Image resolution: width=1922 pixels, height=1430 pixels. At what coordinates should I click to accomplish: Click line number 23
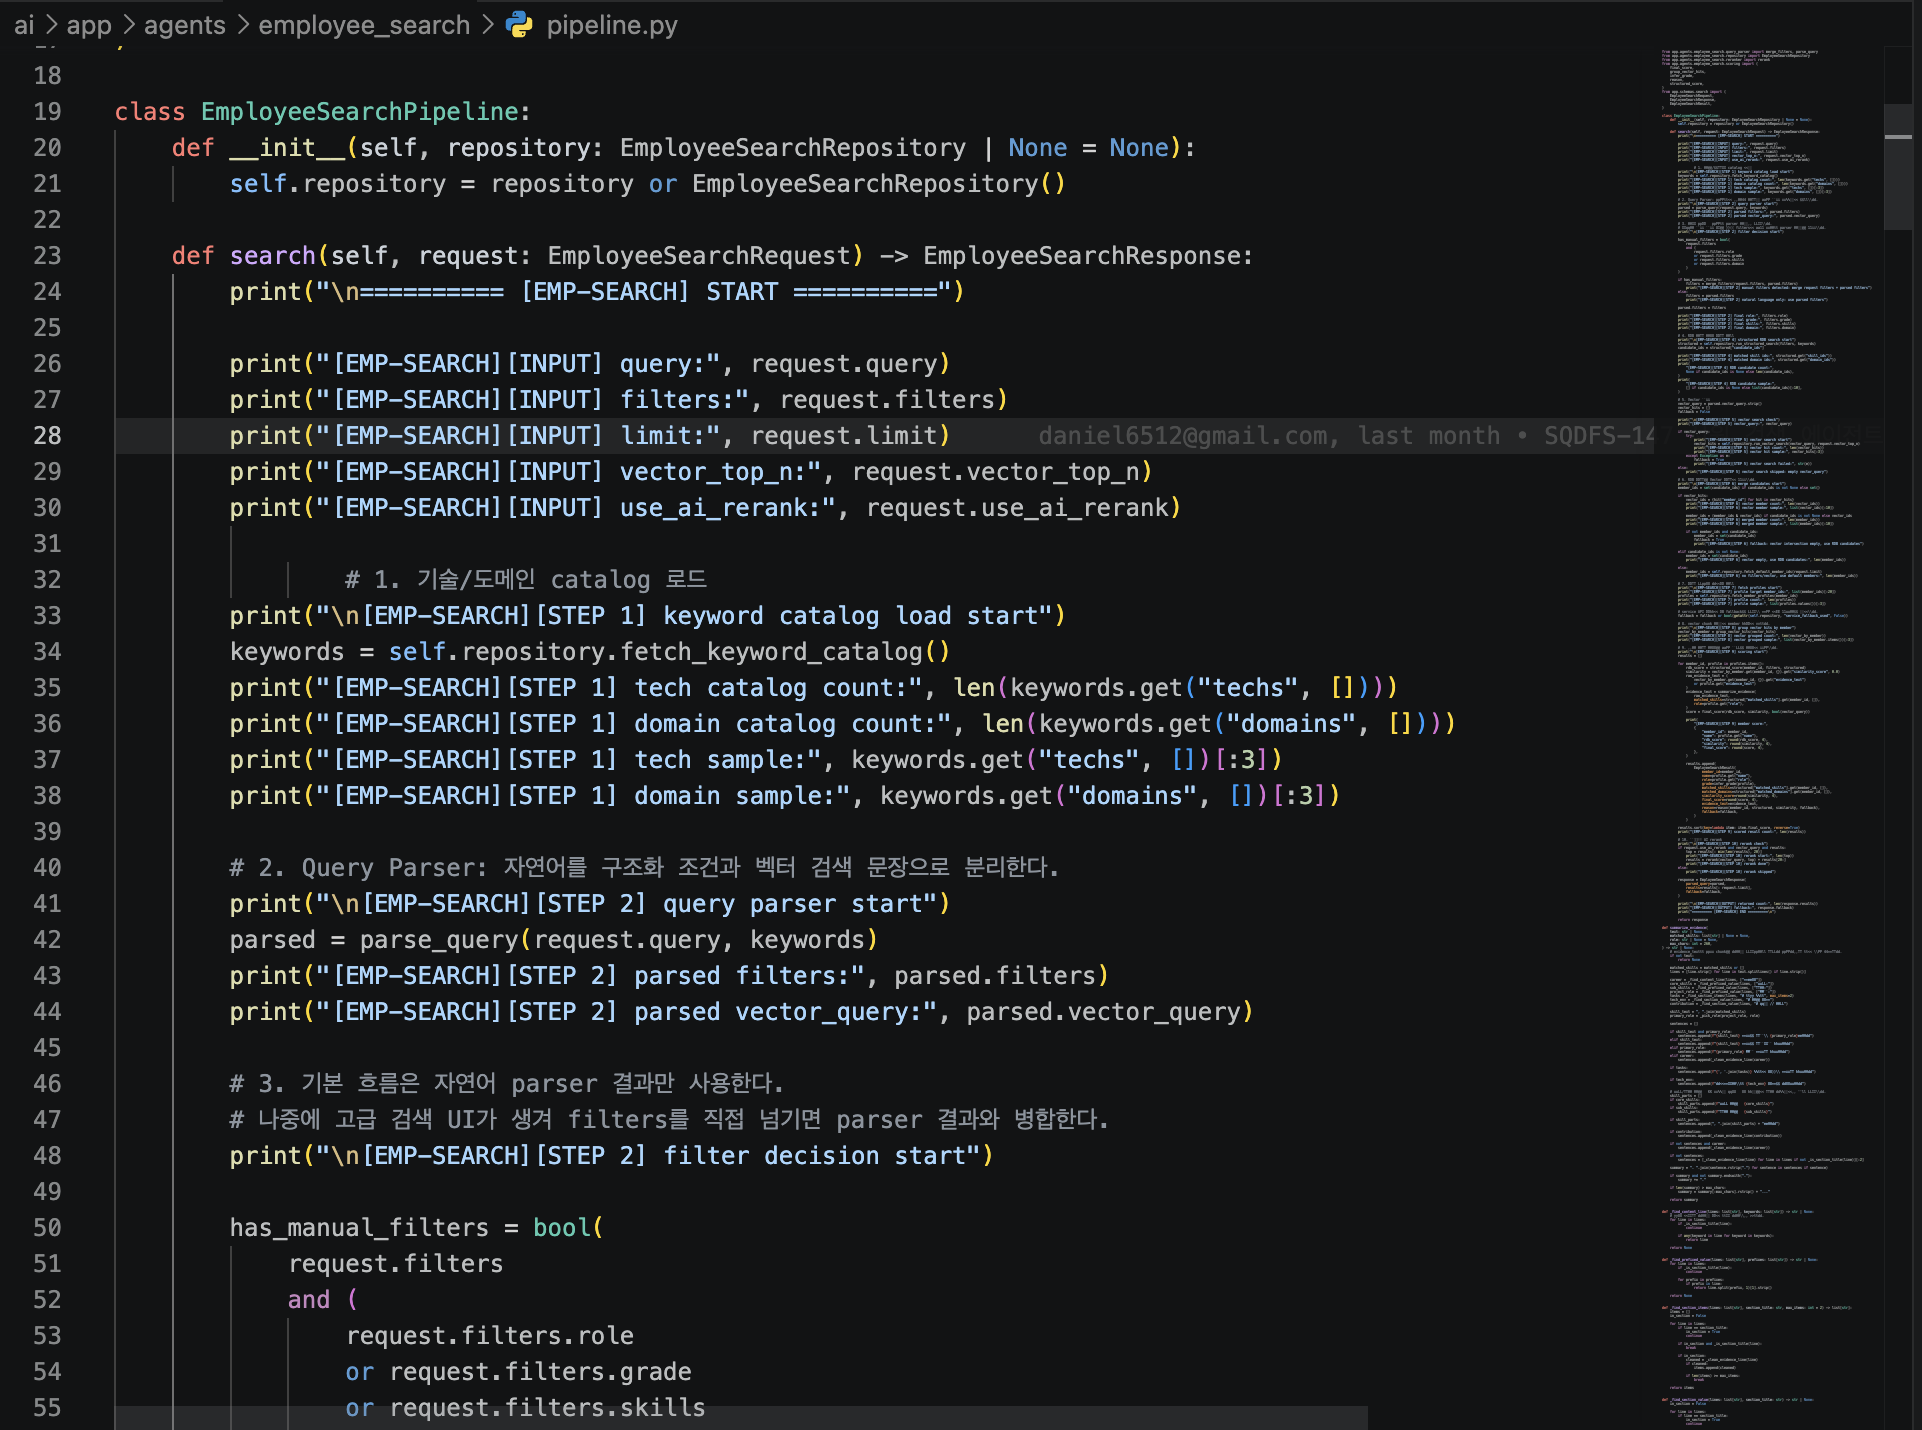coord(47,256)
